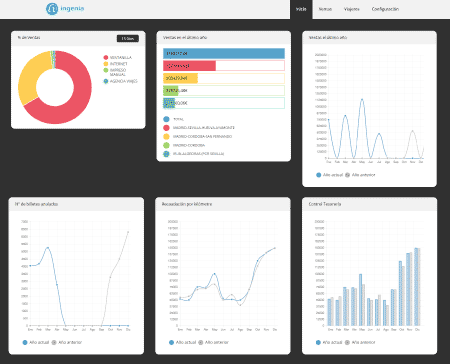Click the blue May bar in Control Tesorería
Viewport: 450px width, 364px height.
(x=361, y=300)
